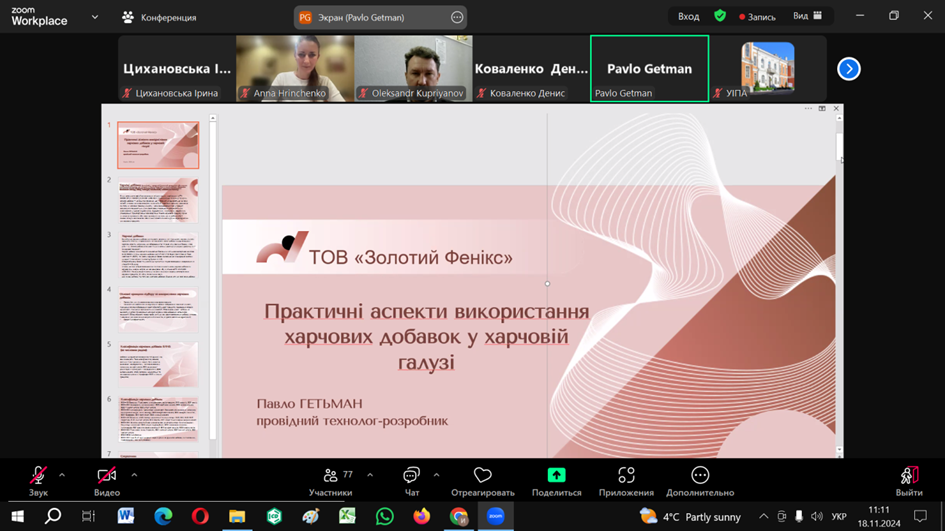
Task: Open Chrome from the taskbar
Action: (x=459, y=517)
